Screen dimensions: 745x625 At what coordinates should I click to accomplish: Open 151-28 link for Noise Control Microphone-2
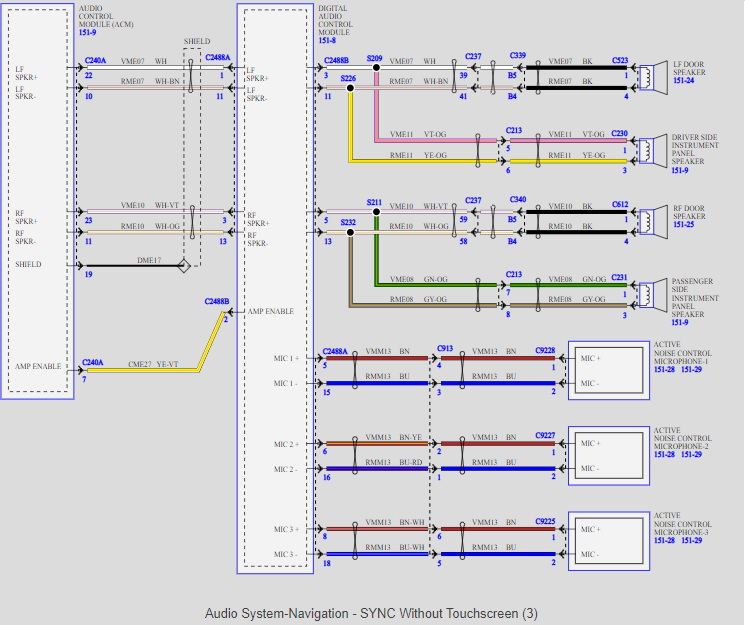click(x=664, y=454)
